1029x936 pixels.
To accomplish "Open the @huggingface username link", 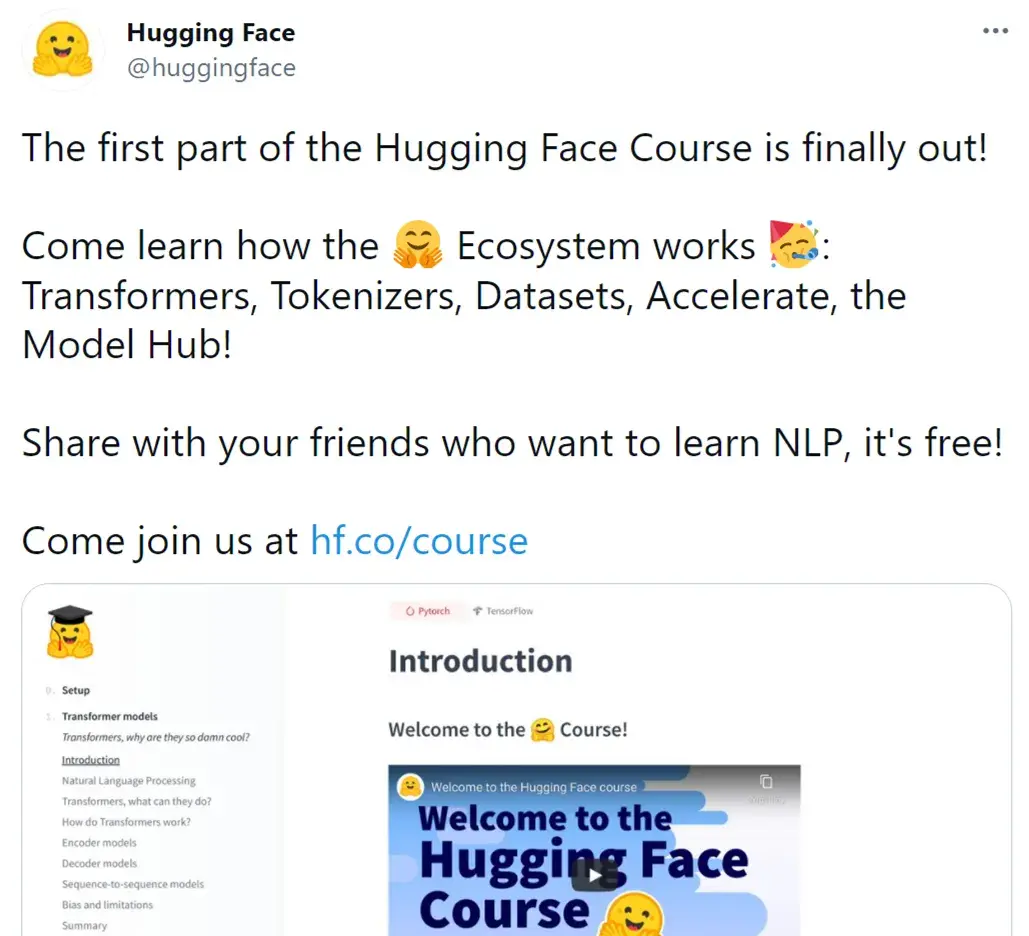I will 211,68.
